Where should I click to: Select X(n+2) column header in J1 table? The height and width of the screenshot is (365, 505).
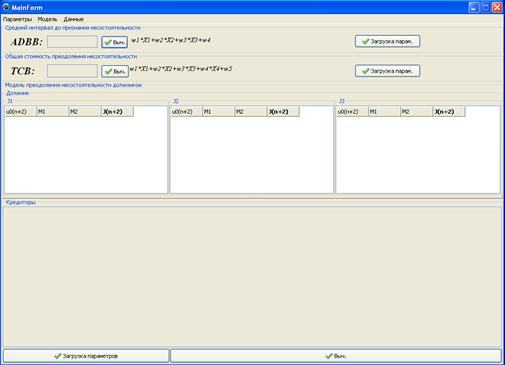(117, 112)
